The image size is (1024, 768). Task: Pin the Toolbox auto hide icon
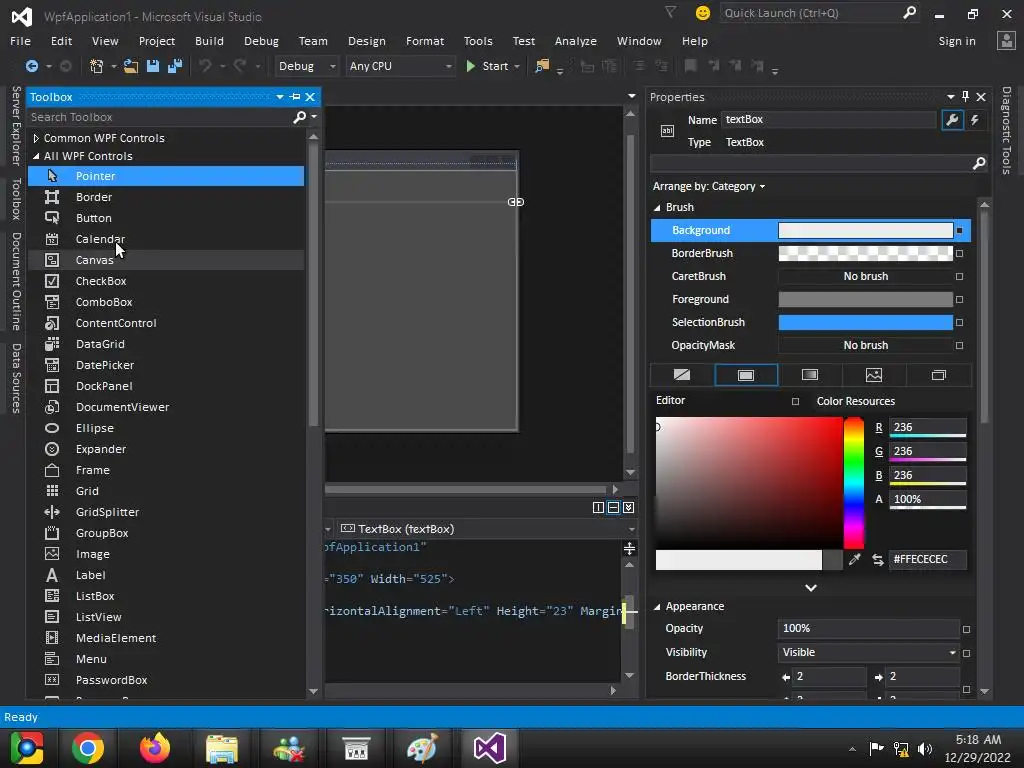click(x=295, y=97)
